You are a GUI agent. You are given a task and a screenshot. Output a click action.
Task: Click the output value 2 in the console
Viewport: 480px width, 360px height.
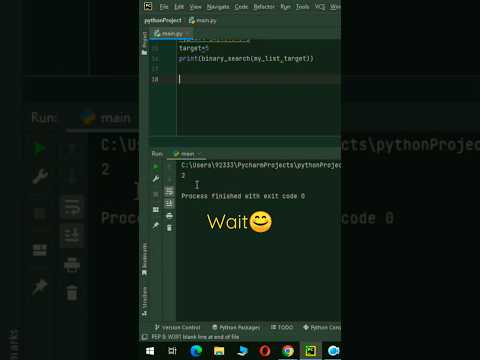tap(183, 175)
